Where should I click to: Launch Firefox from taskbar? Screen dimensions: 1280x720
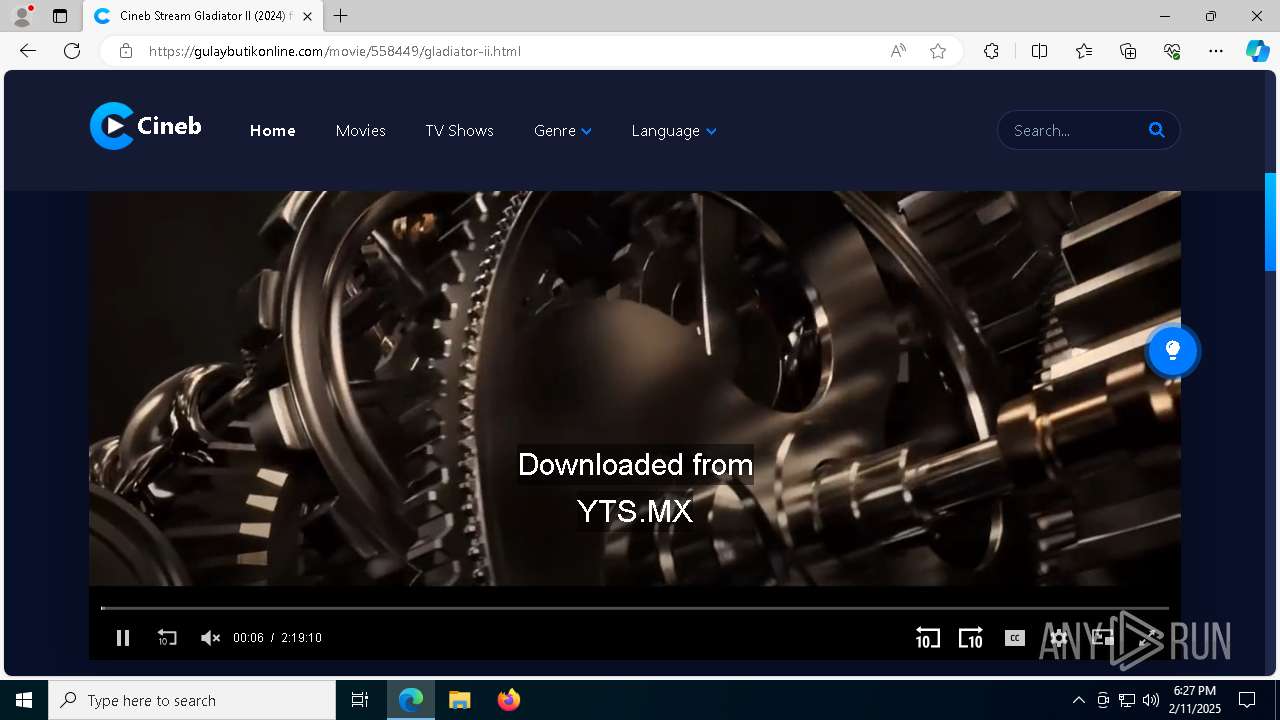[509, 700]
